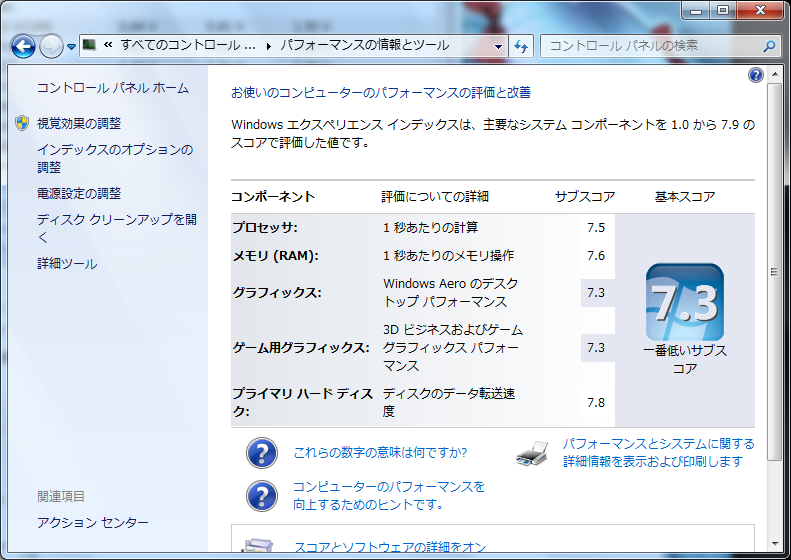The width and height of the screenshot is (791, 560).
Task: Click the vertical scrollbar thumb
Action: [774, 272]
